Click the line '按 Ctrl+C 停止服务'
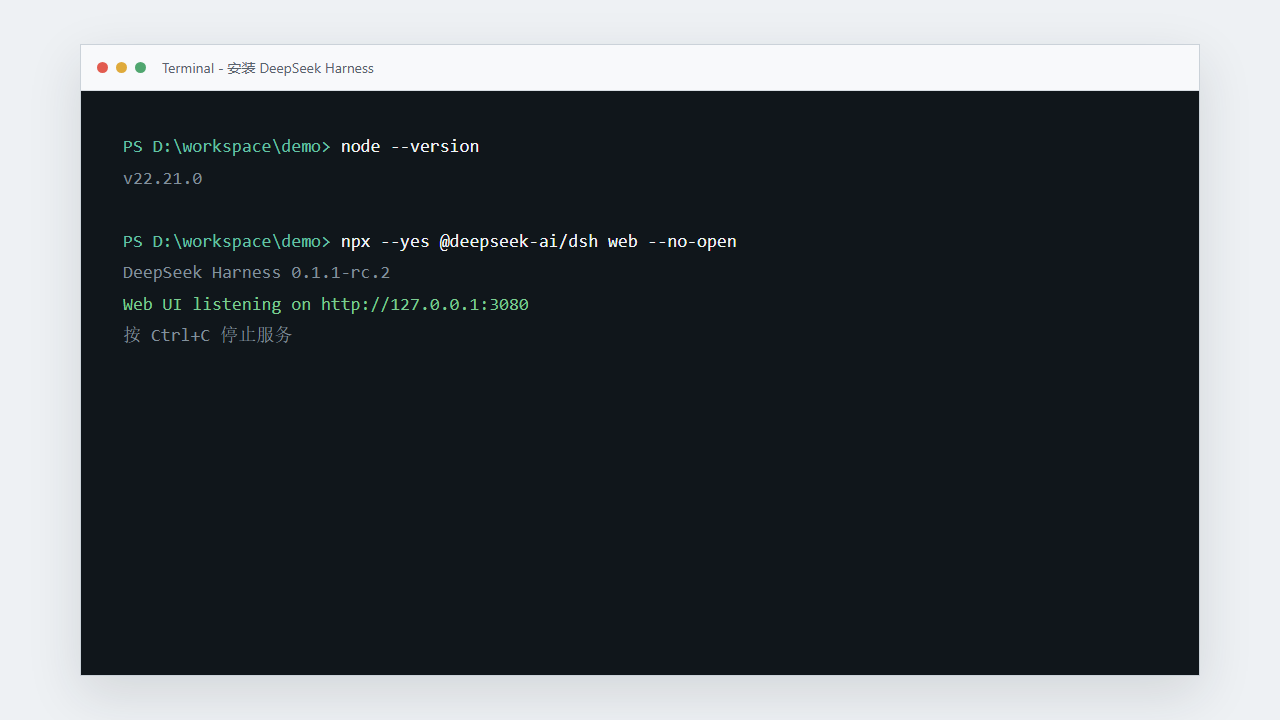The height and width of the screenshot is (720, 1280). 208,335
